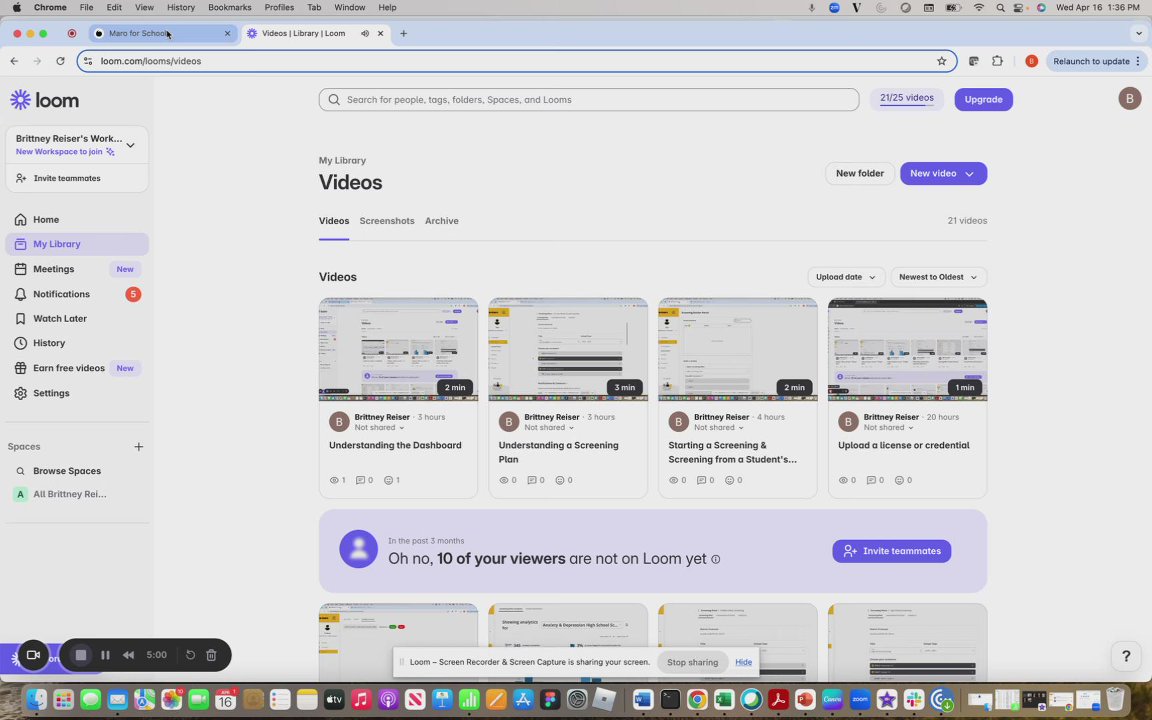Open the profile avatar B menu
1152x720 pixels.
[x=1129, y=98]
